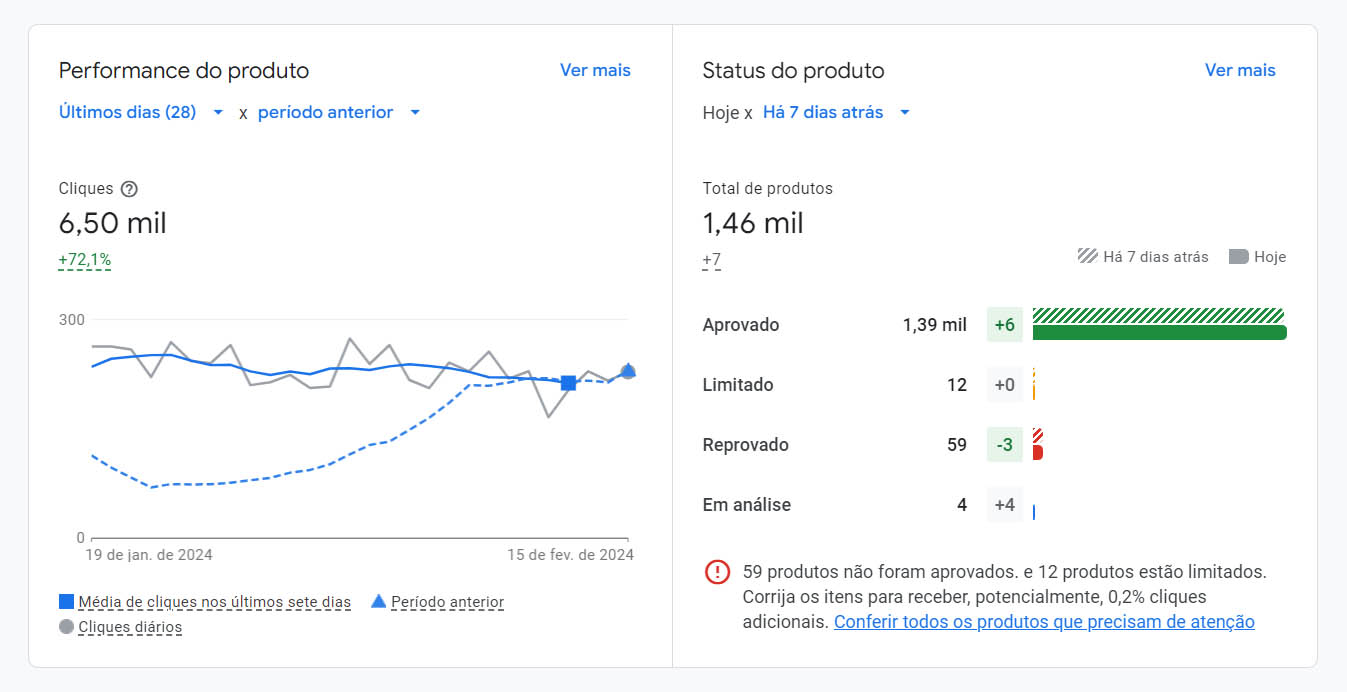Click the '+72,1%' click change value
This screenshot has width=1347, height=692.
point(85,260)
